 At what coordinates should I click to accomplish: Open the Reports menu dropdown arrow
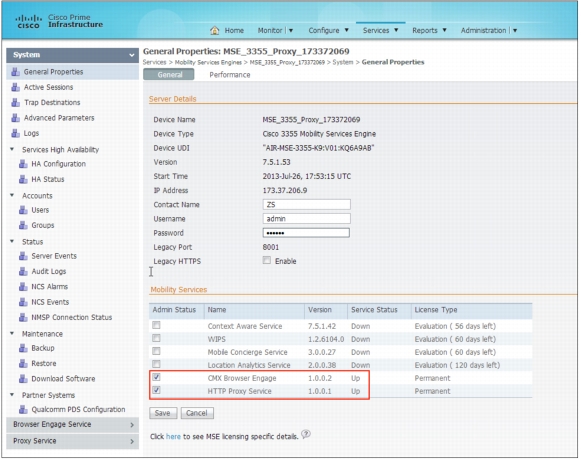pos(444,30)
